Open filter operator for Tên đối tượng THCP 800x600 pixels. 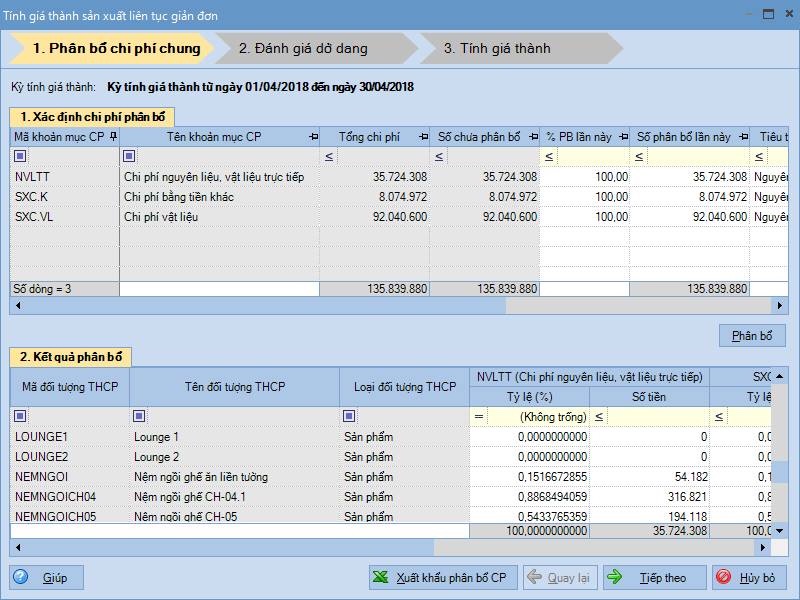[x=139, y=416]
